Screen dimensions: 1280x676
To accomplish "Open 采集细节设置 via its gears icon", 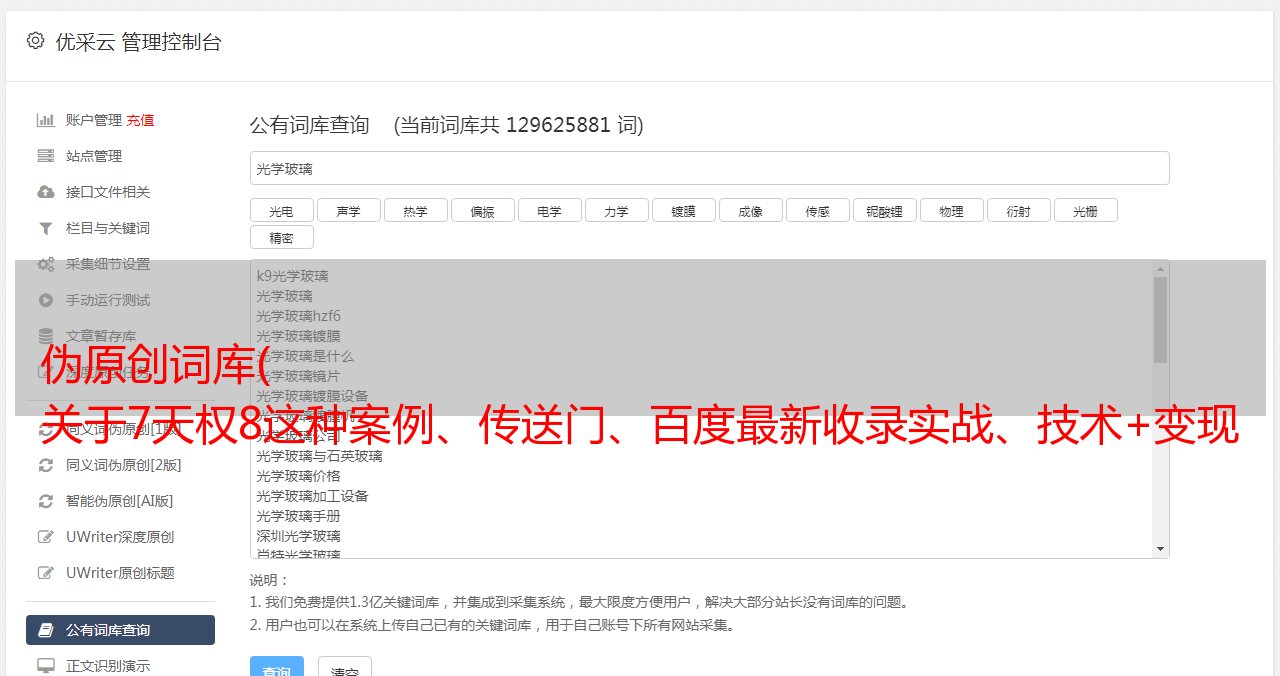I will pyautogui.click(x=46, y=264).
